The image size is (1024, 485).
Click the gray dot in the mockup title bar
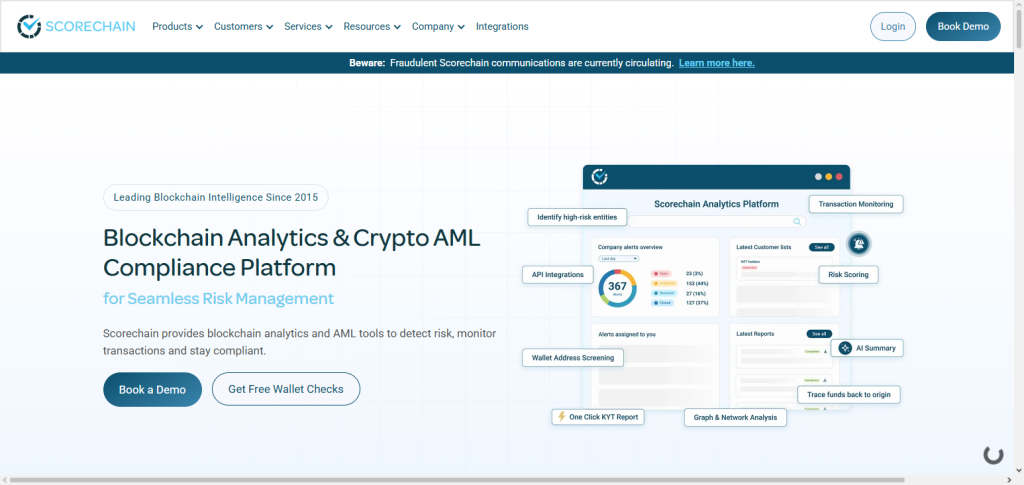[x=818, y=176]
